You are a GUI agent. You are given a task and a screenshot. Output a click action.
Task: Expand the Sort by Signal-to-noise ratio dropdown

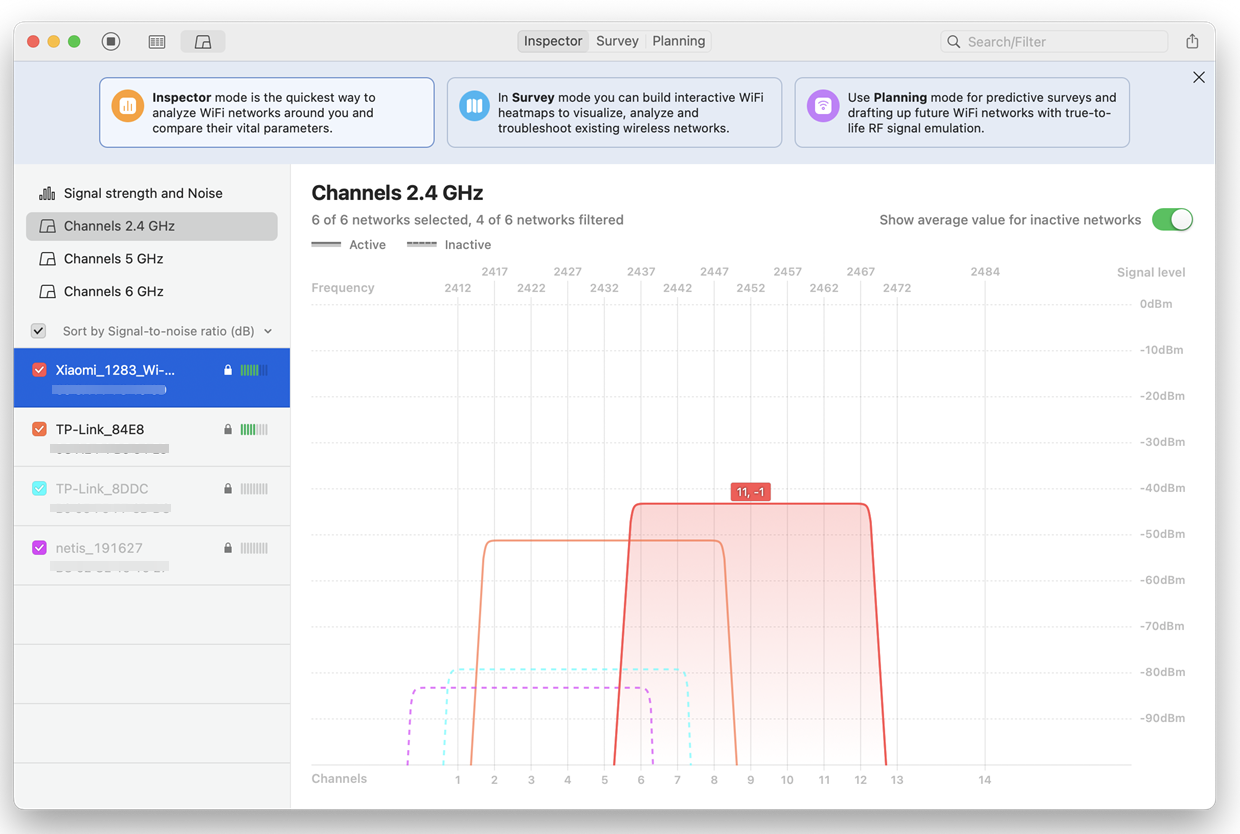[266, 330]
